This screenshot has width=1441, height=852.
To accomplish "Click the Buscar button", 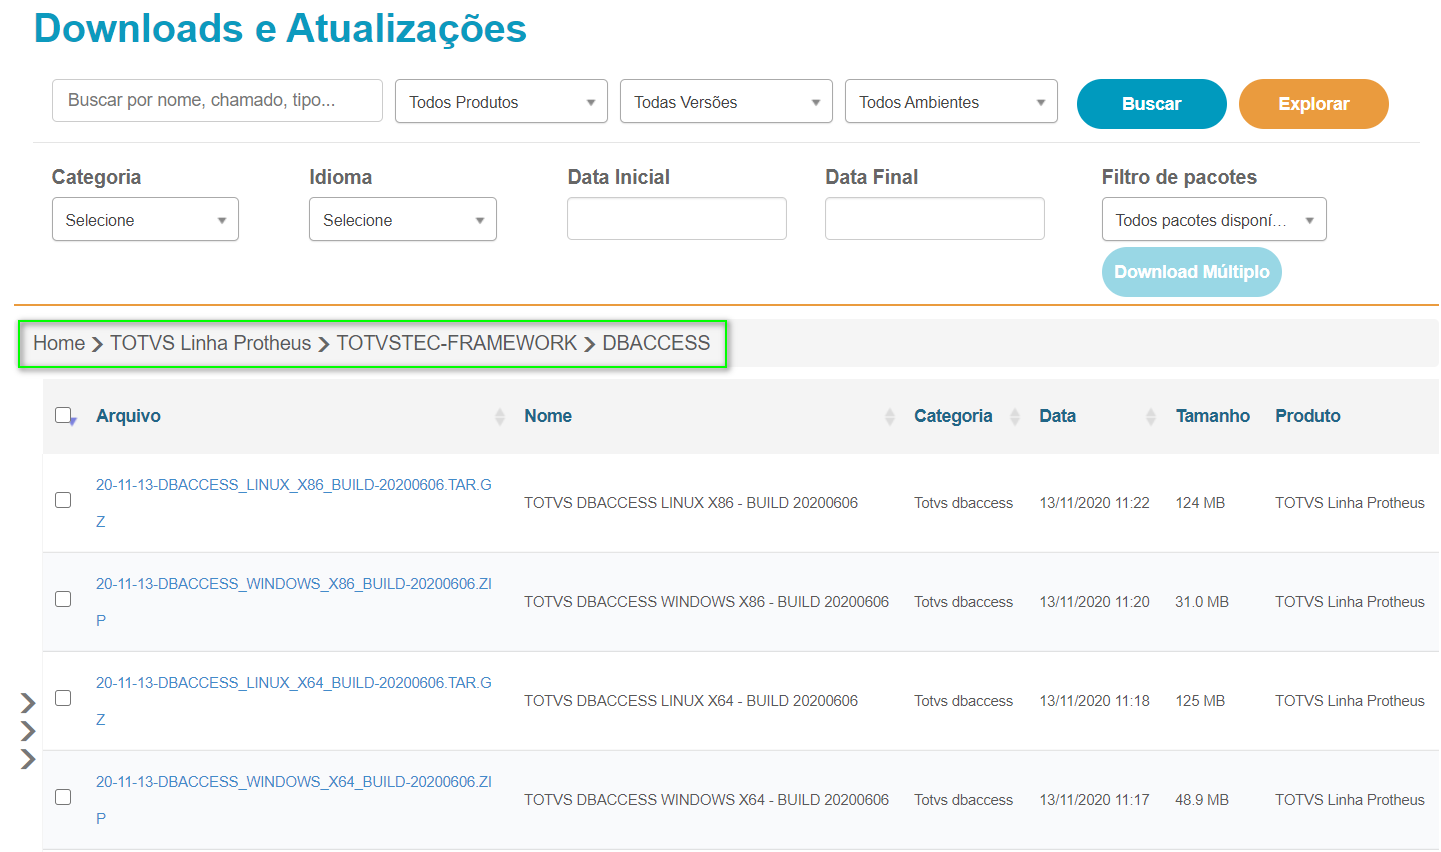I will pos(1152,104).
